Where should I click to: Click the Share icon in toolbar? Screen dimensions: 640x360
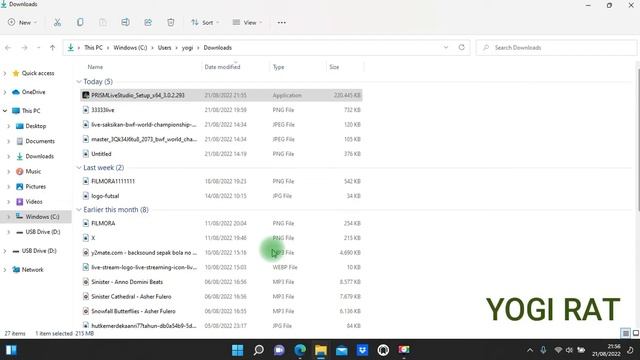pos(148,22)
